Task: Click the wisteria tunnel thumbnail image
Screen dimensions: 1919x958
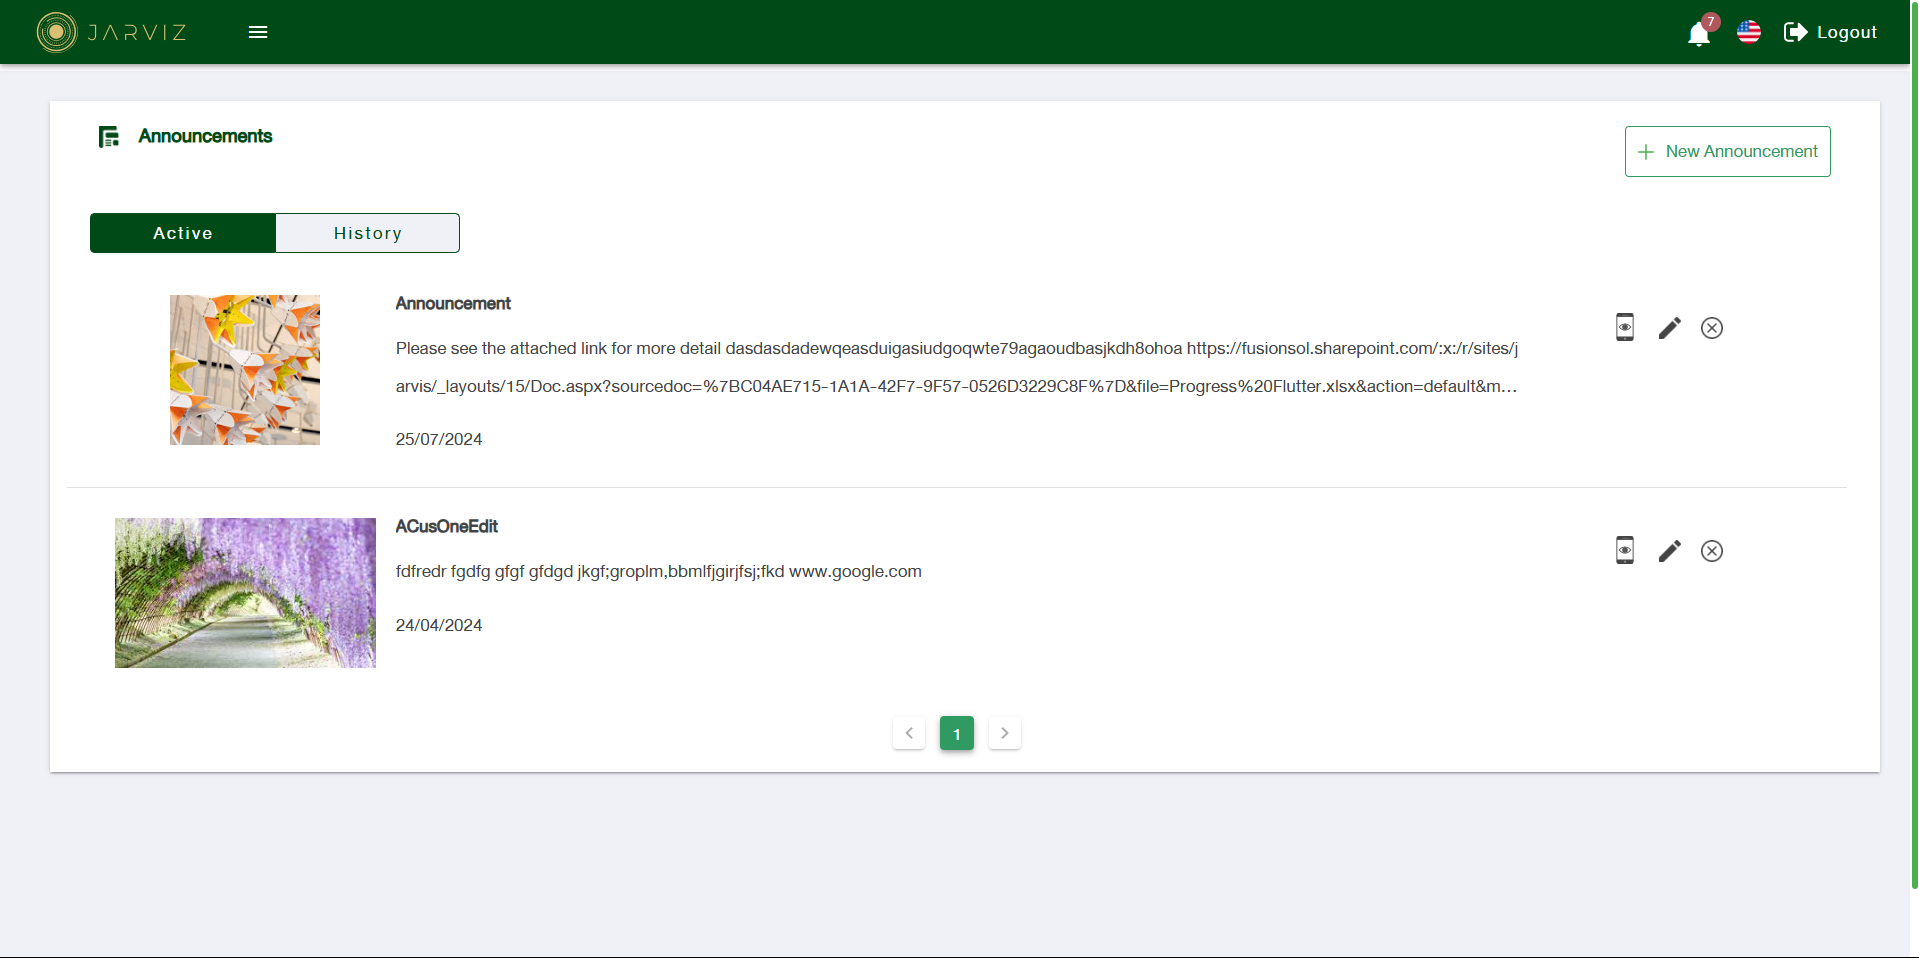Action: 244,592
